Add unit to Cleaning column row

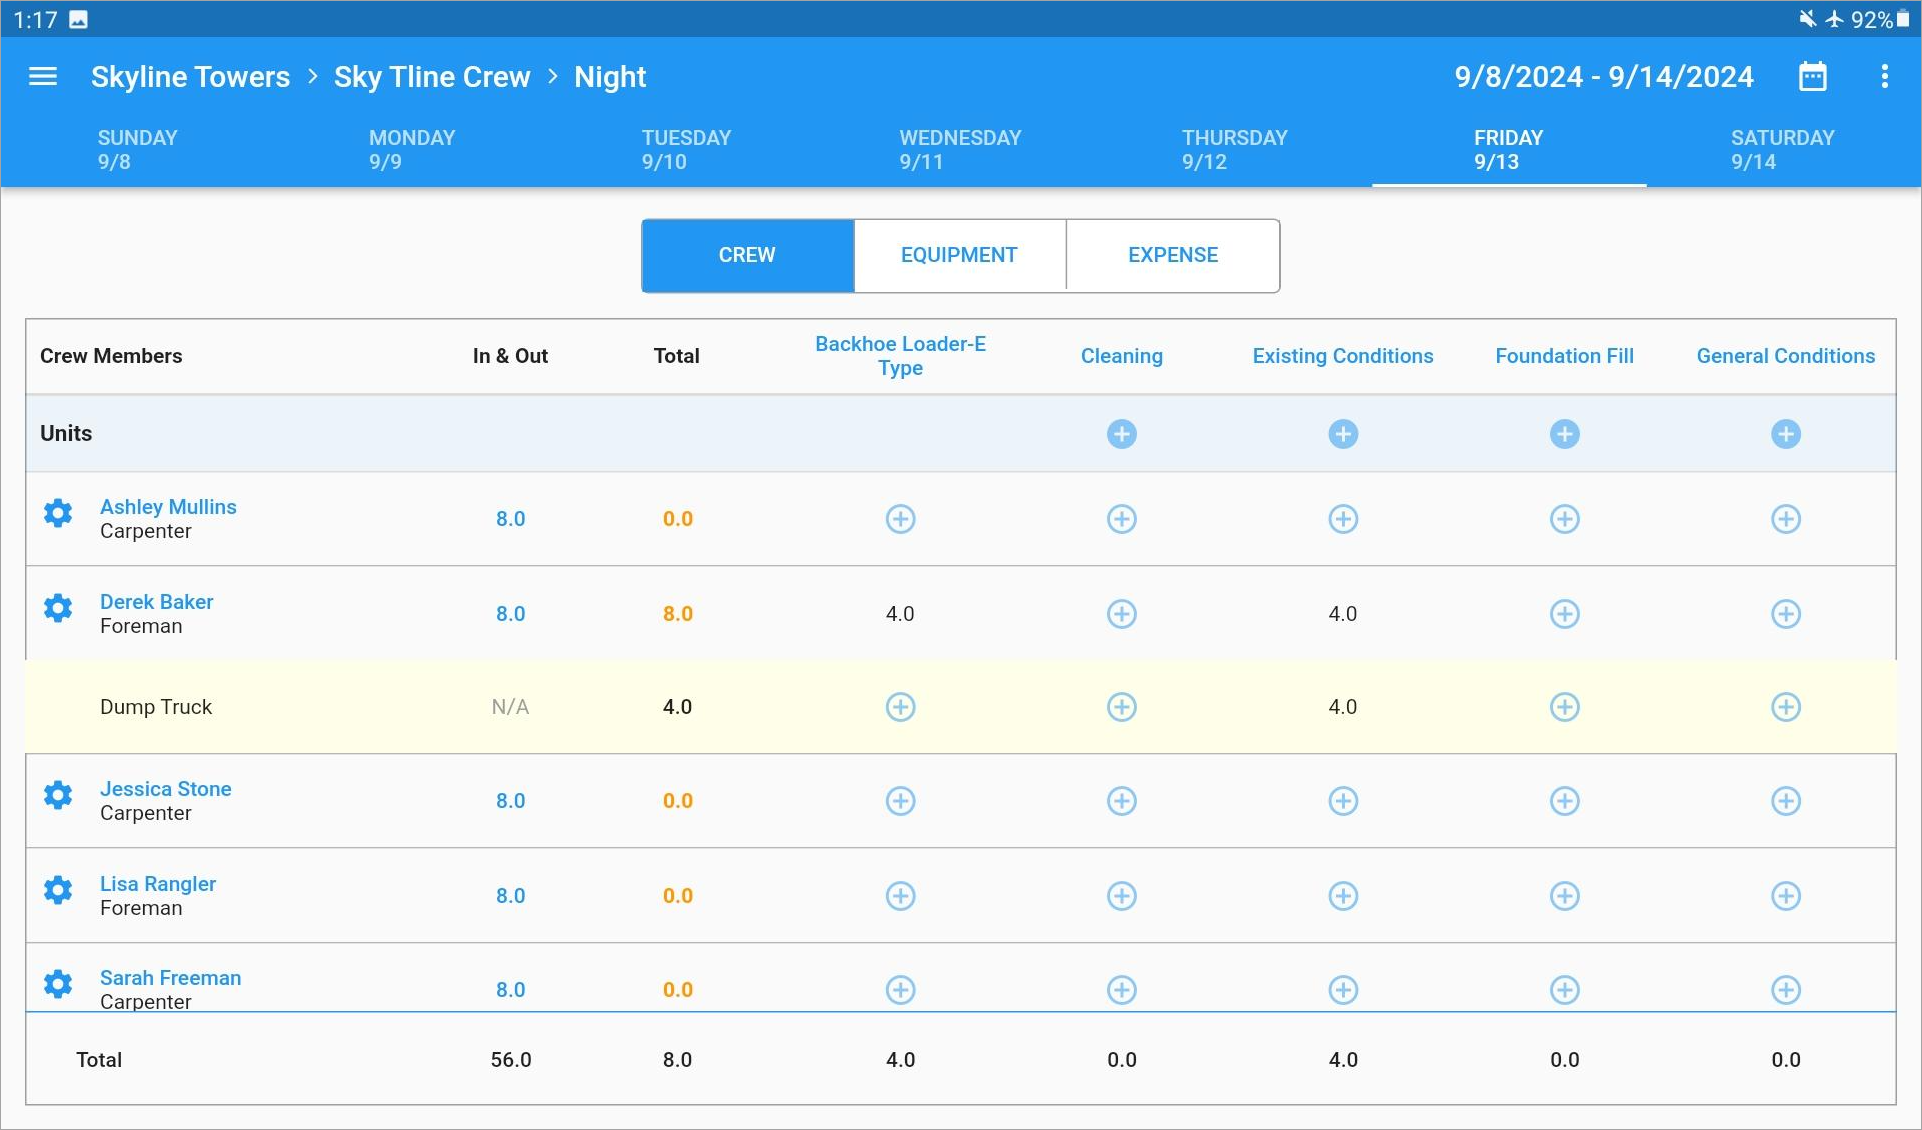(1120, 433)
